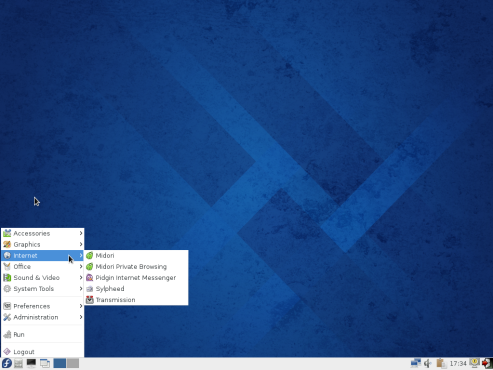Switch to the second gray workspace
493x370 pixels.
(73, 363)
